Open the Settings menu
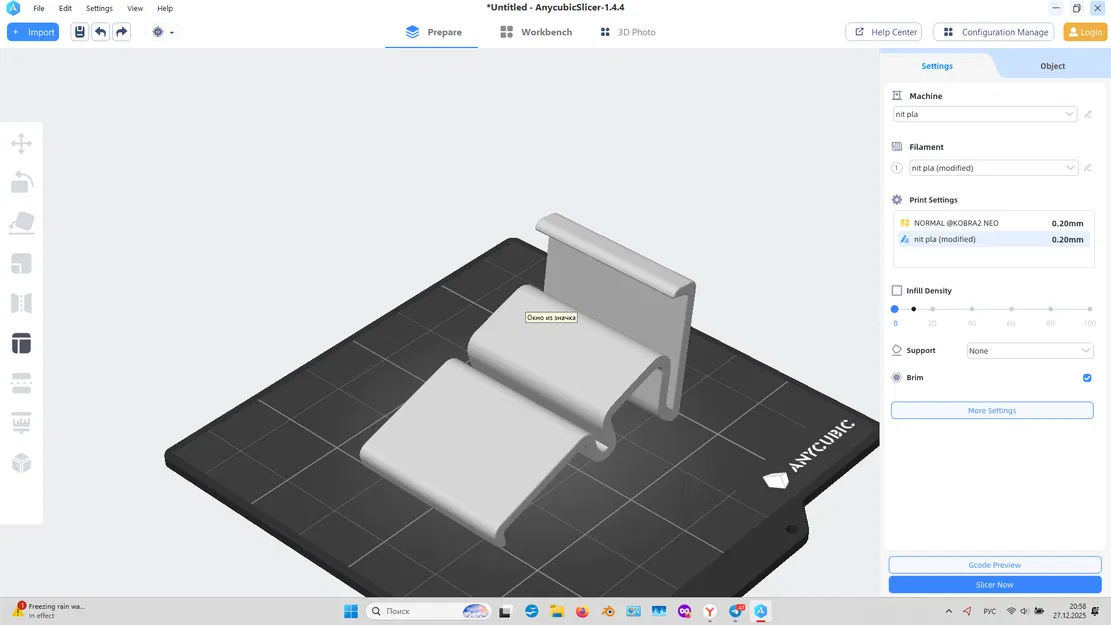This screenshot has height=625, width=1111. click(99, 9)
